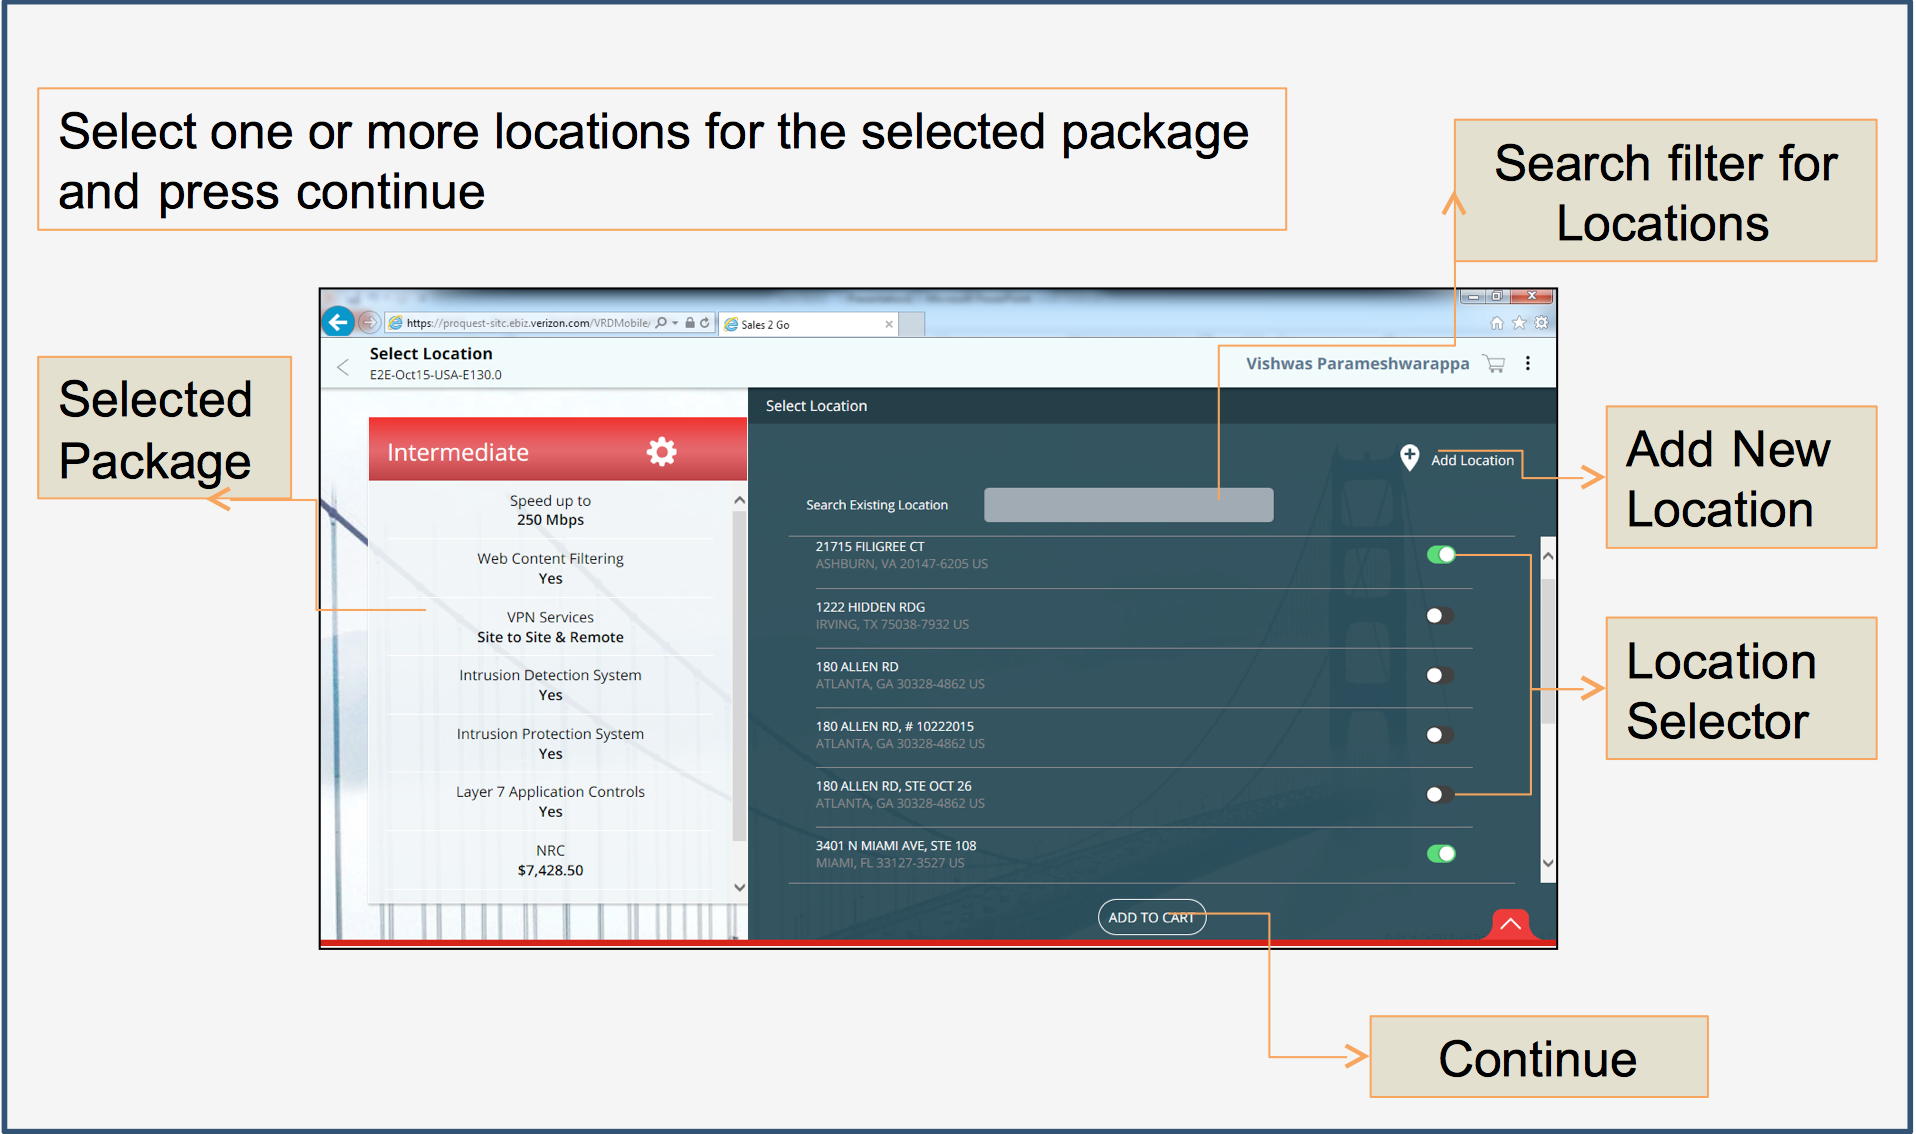Viewport: 1916px width, 1134px height.
Task: Click the package details scrollbar thumb
Action: [740, 677]
